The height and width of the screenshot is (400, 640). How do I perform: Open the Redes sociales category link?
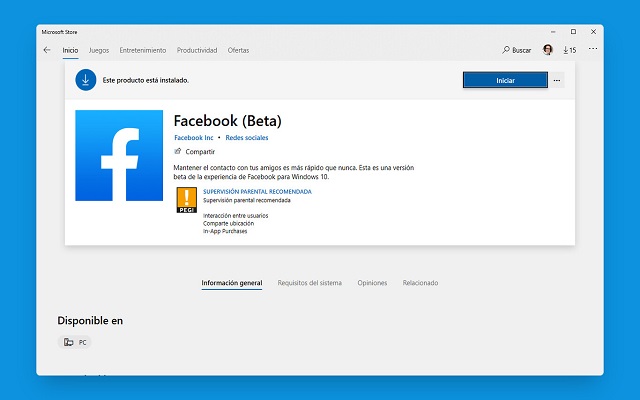[247, 138]
